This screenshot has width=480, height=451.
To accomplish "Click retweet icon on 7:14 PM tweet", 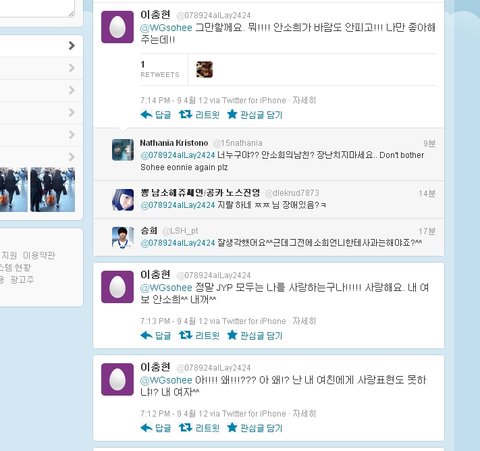I will click(185, 114).
